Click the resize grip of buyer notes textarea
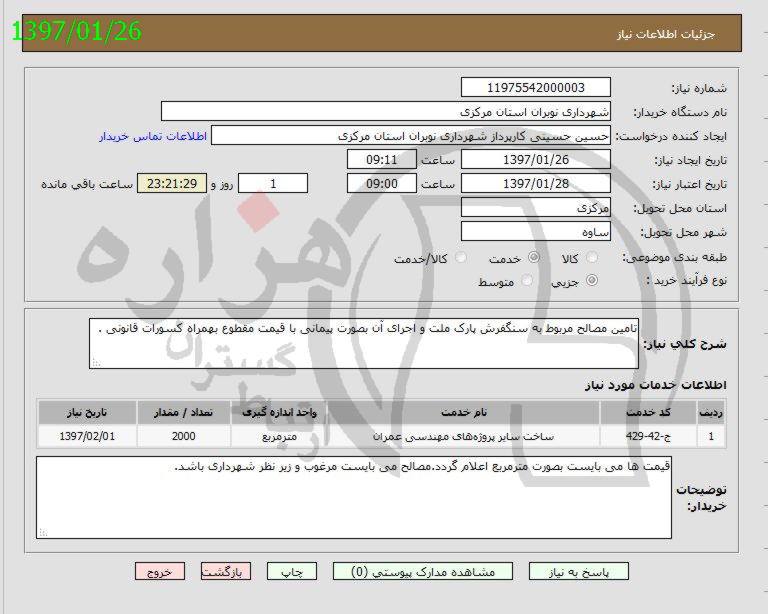 coord(43,533)
